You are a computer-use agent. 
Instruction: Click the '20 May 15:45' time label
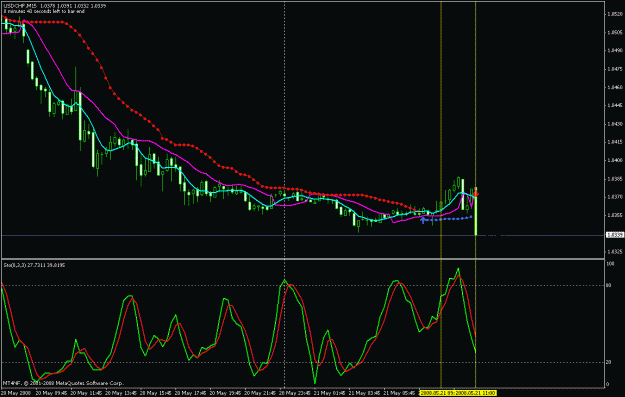pos(155,393)
